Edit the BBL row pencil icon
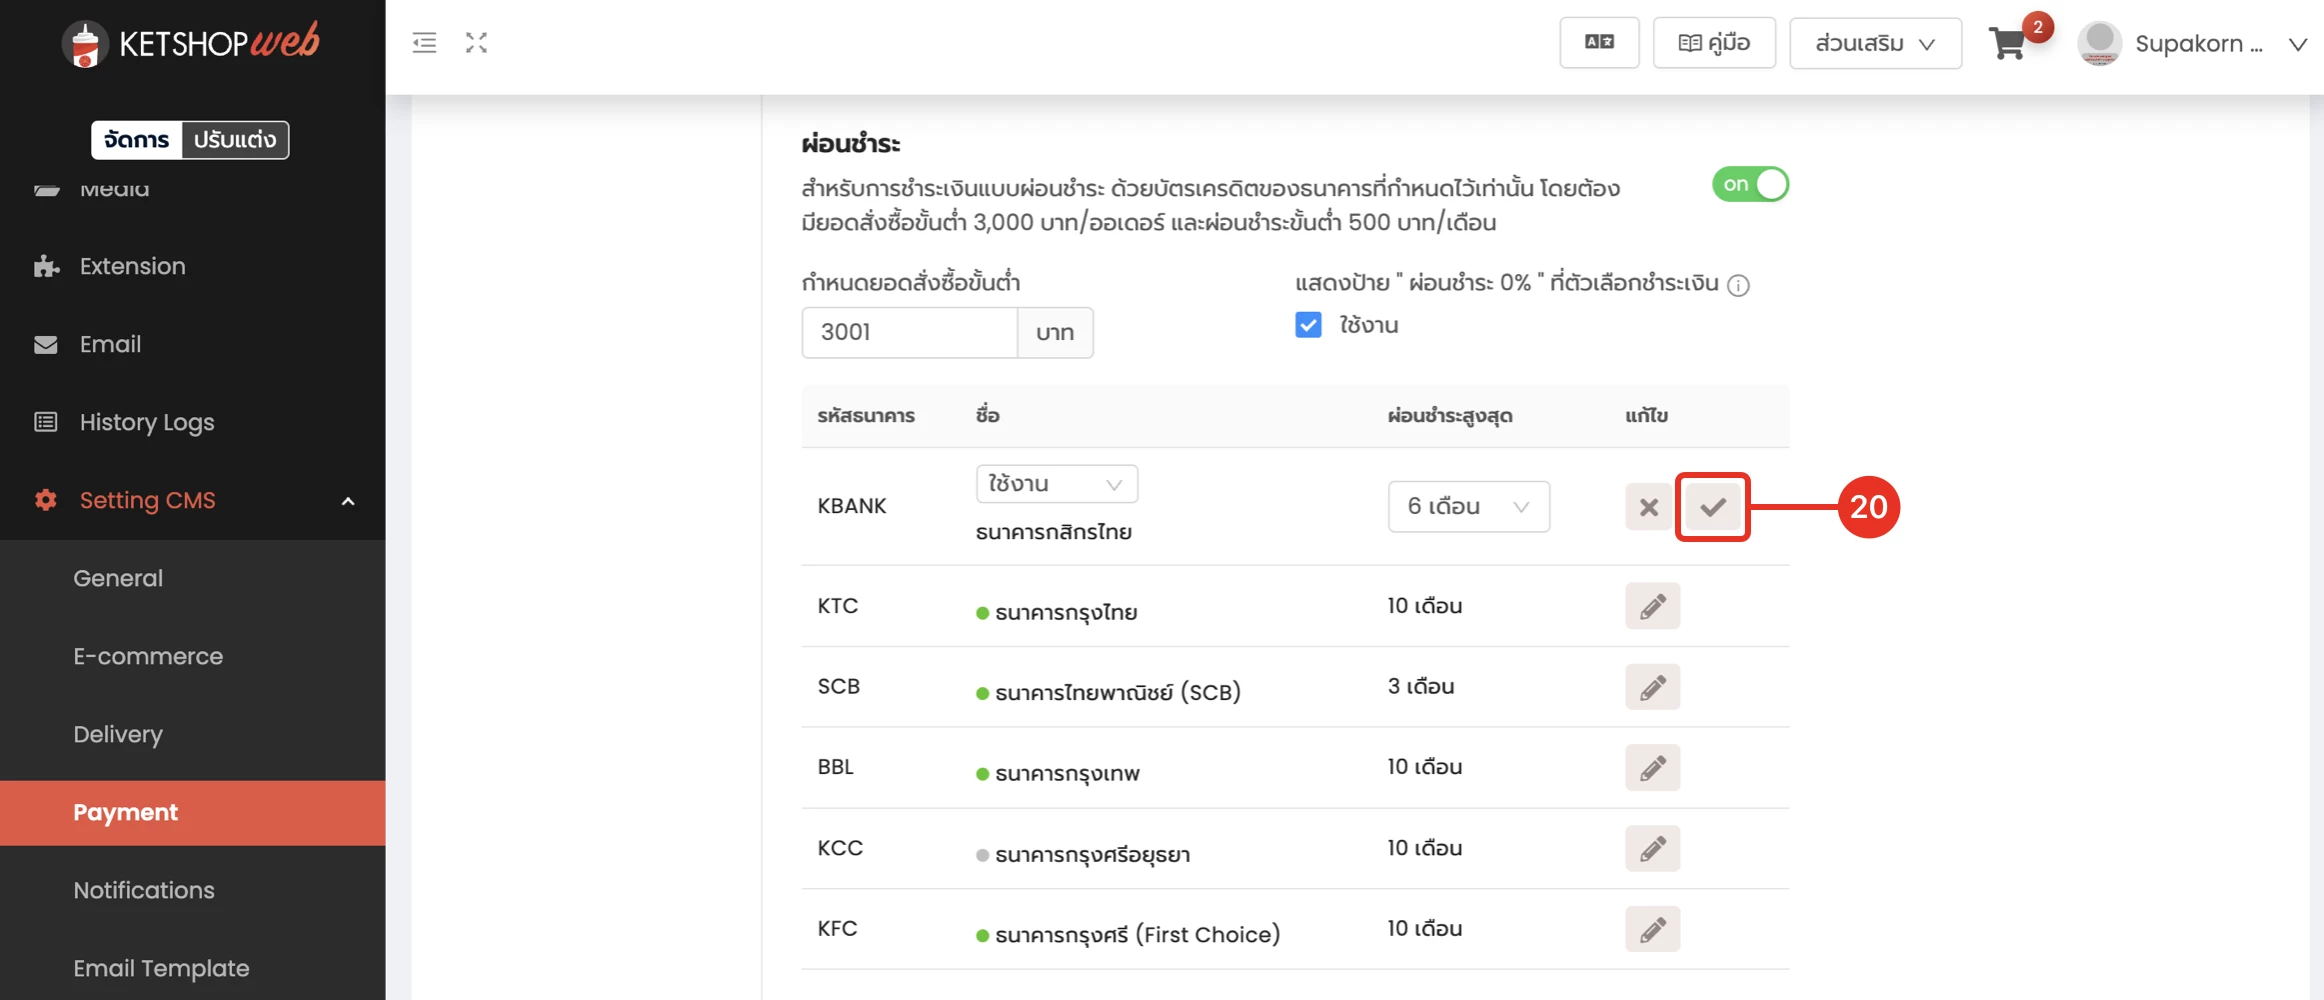The height and width of the screenshot is (1000, 2324). [1652, 768]
